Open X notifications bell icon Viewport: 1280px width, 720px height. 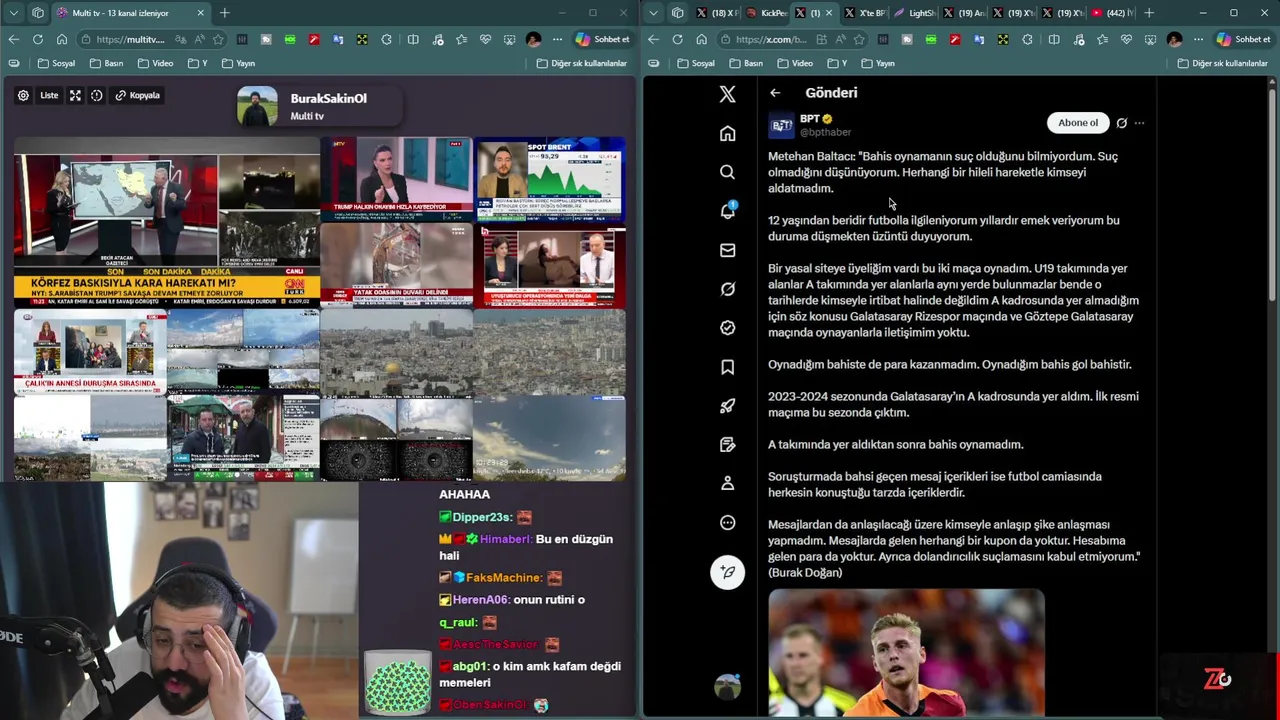[x=727, y=211]
